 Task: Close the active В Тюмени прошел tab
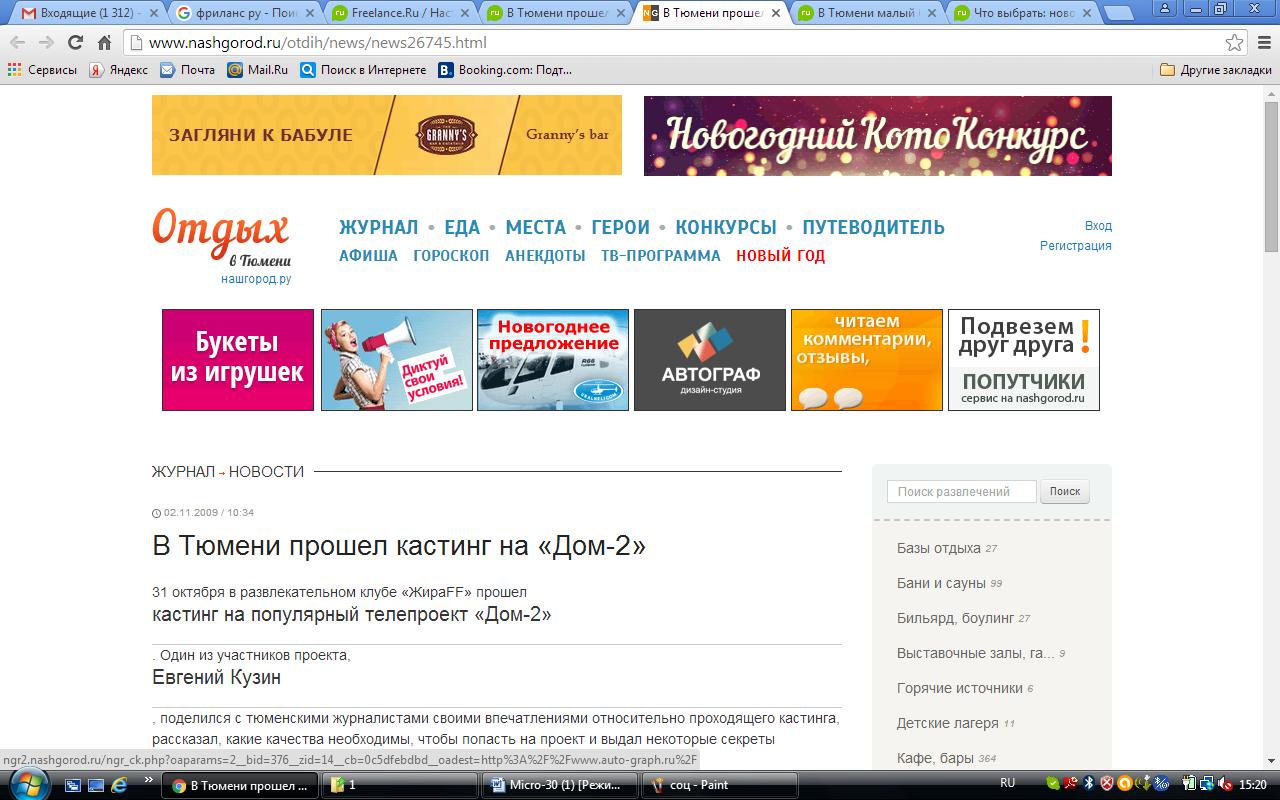[774, 13]
